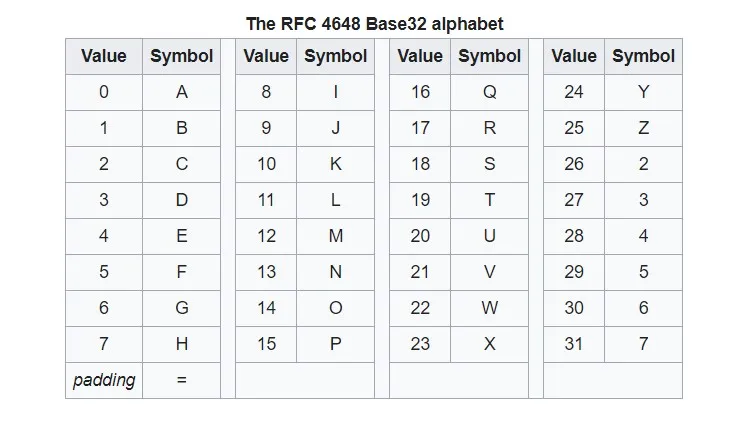Click the value cell showing 31
This screenshot has width=743, height=421.
coord(574,344)
